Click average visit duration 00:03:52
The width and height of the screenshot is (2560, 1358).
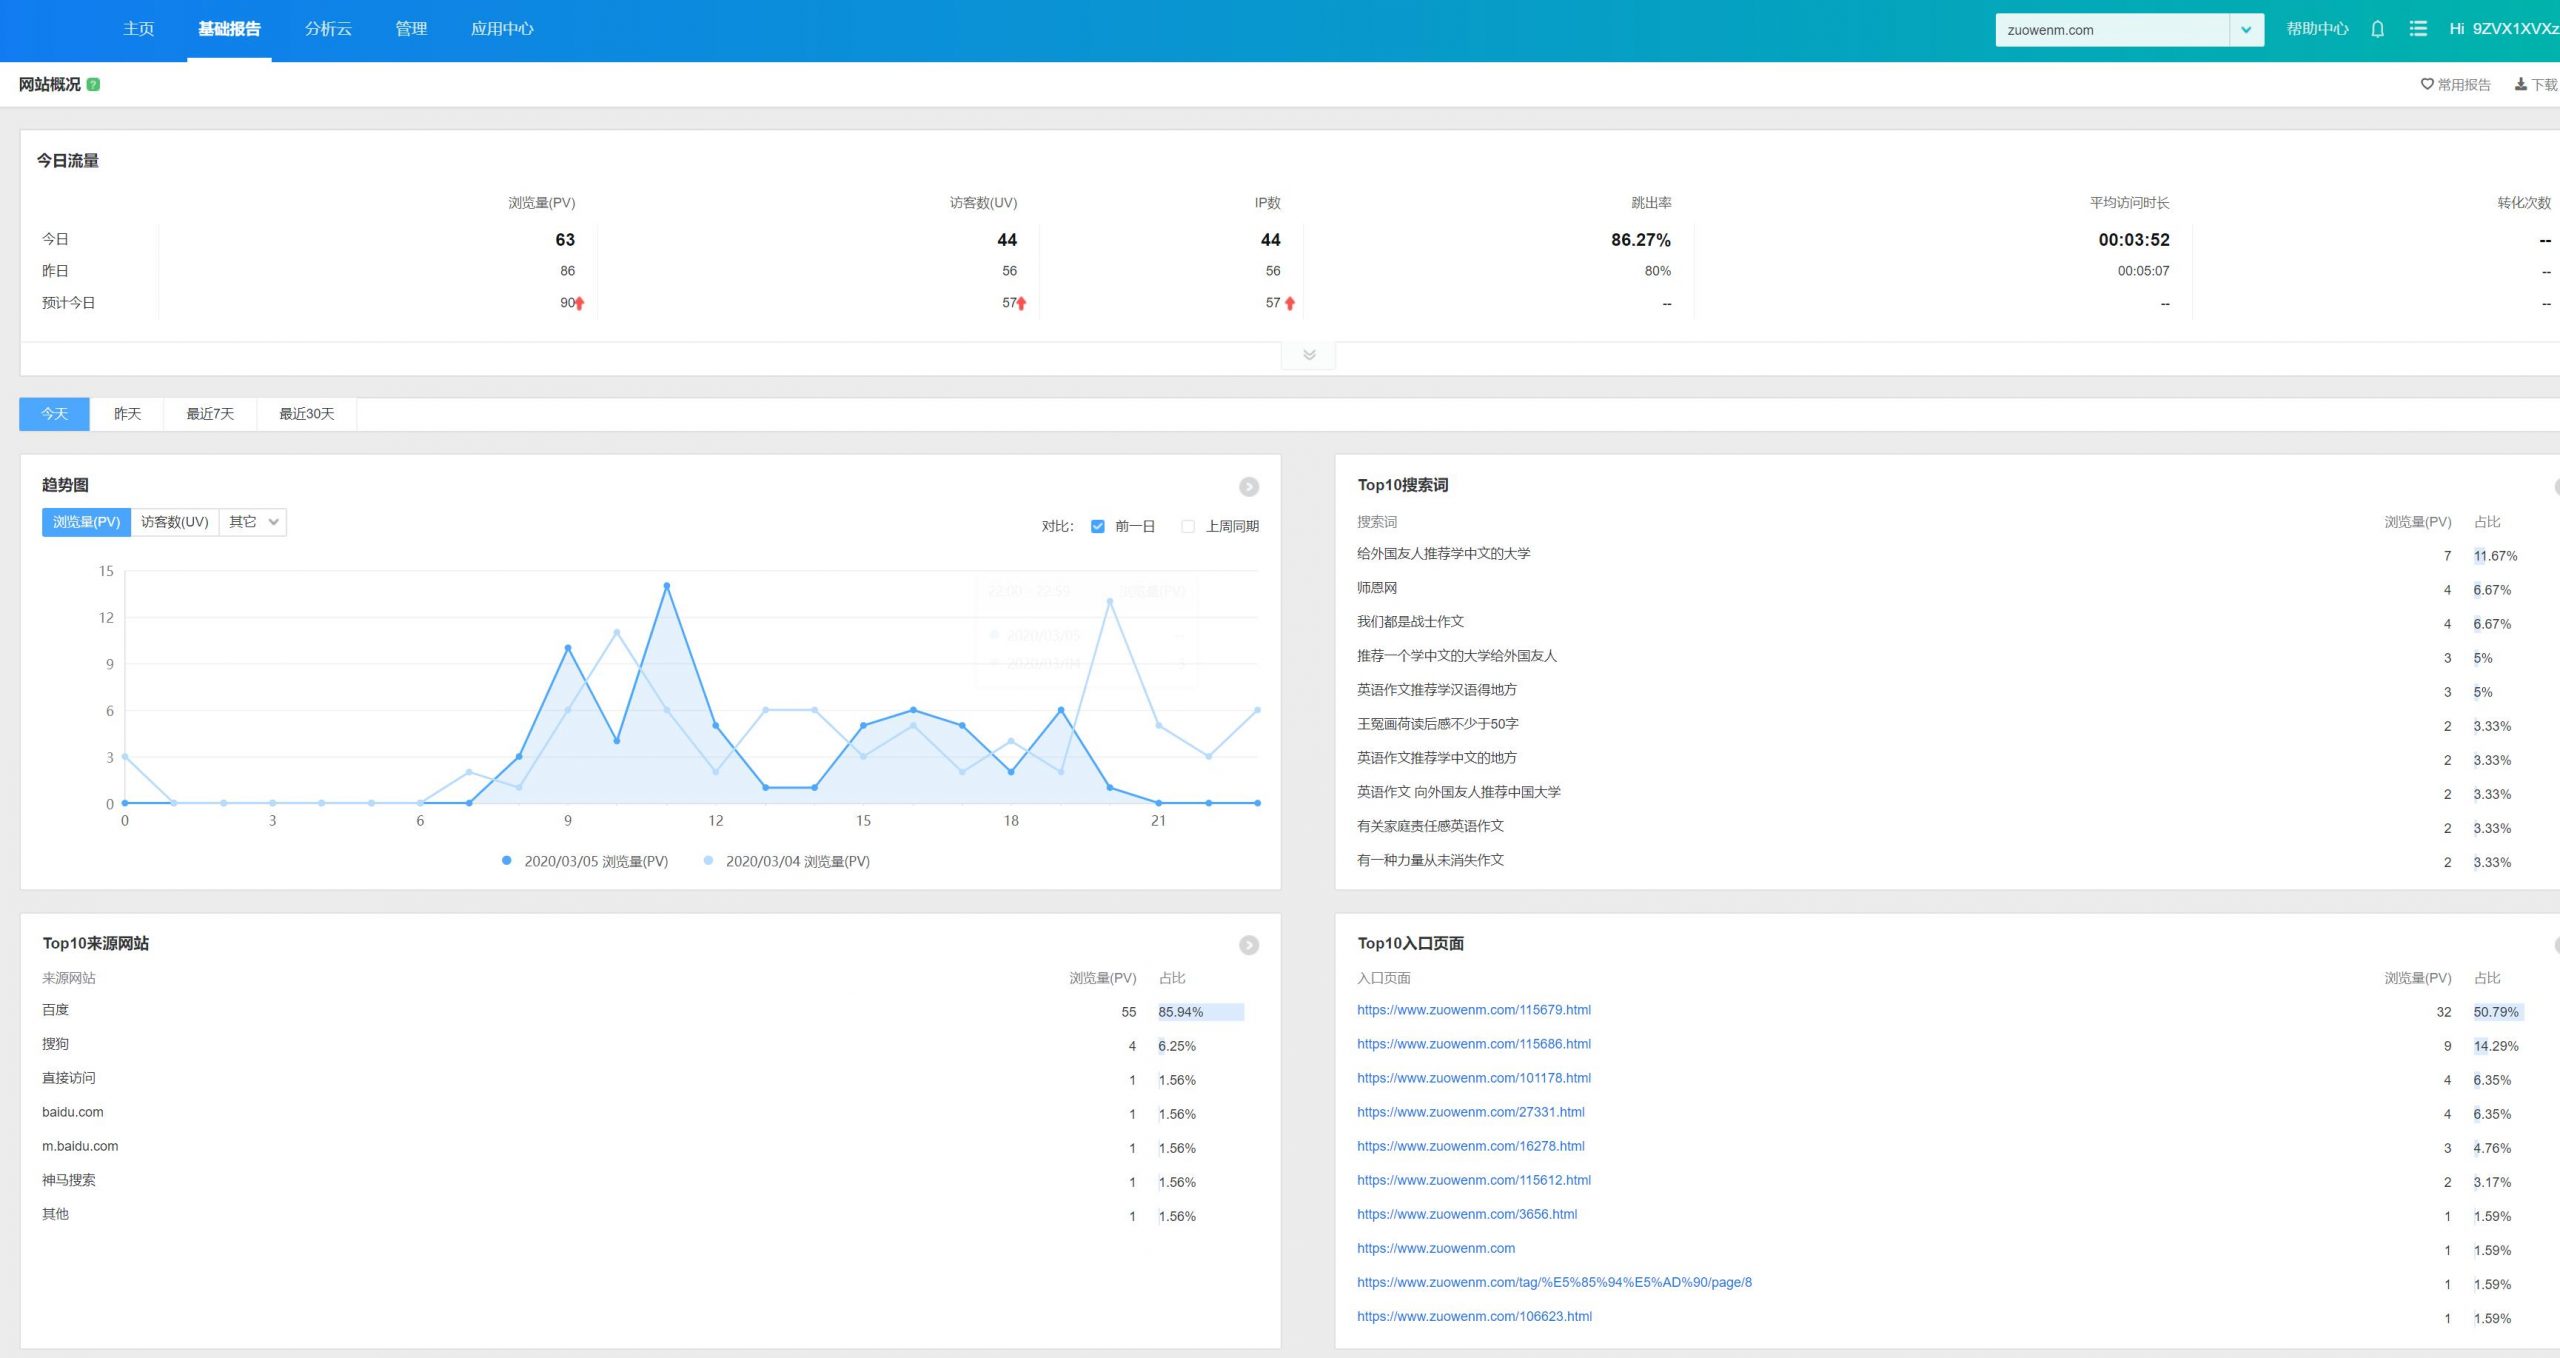point(2134,240)
